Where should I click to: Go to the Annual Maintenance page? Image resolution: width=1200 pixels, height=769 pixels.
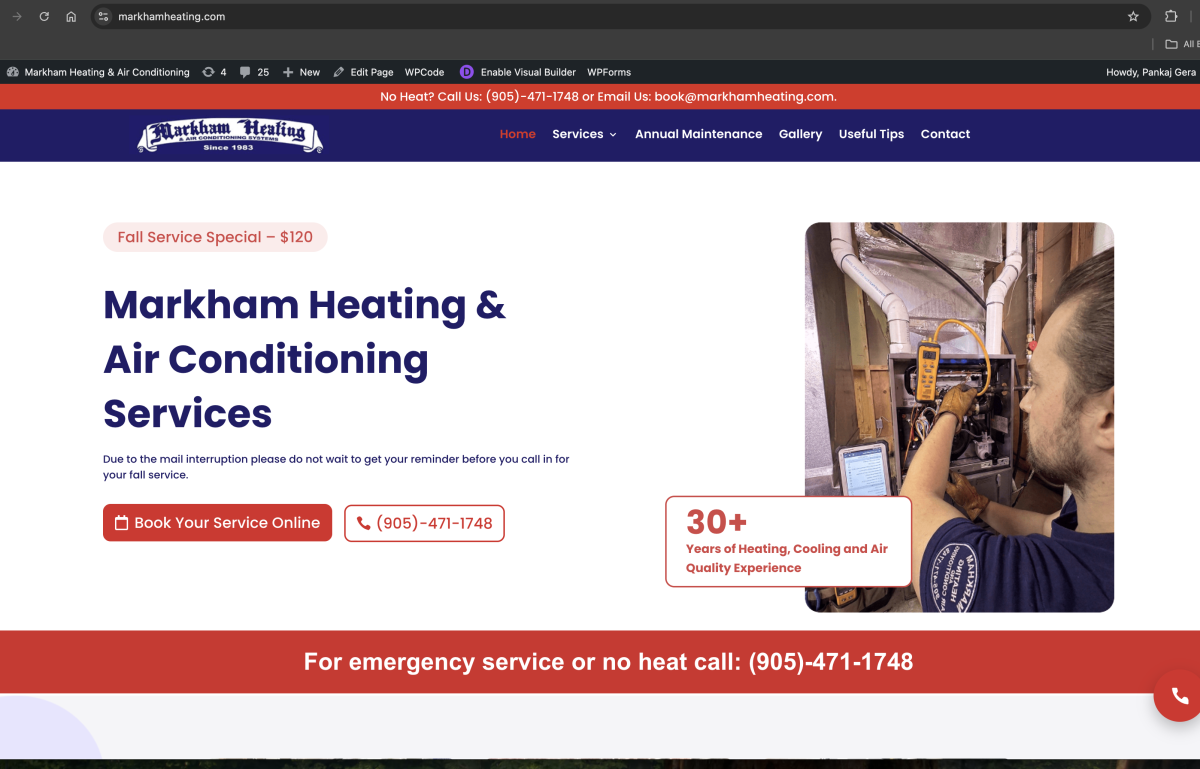pyautogui.click(x=699, y=134)
